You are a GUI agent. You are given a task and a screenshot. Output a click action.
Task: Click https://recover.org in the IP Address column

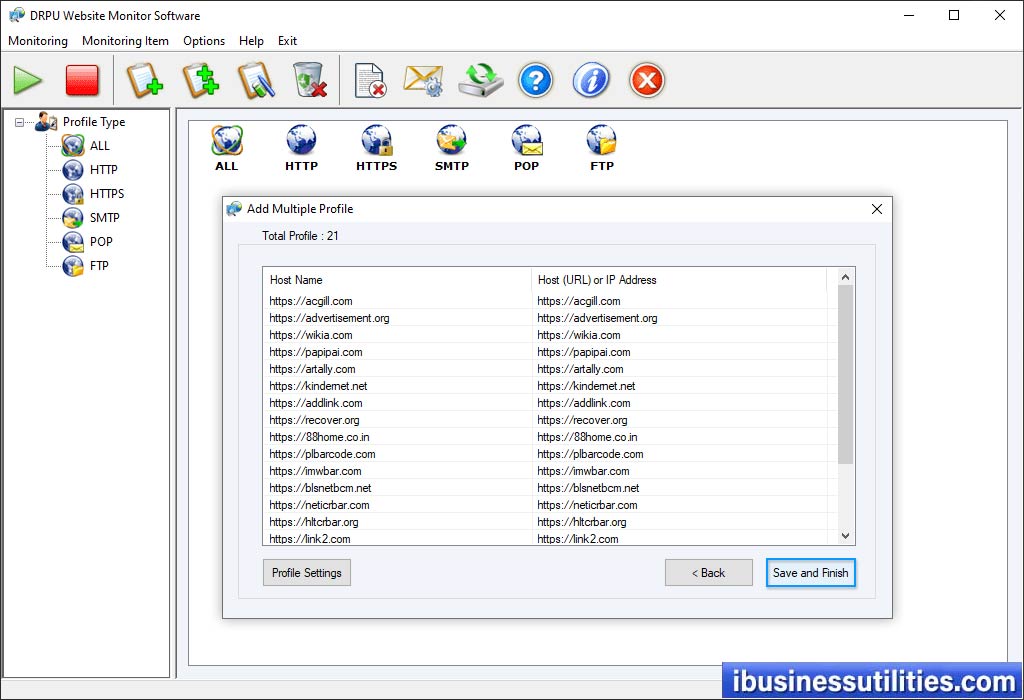click(582, 420)
